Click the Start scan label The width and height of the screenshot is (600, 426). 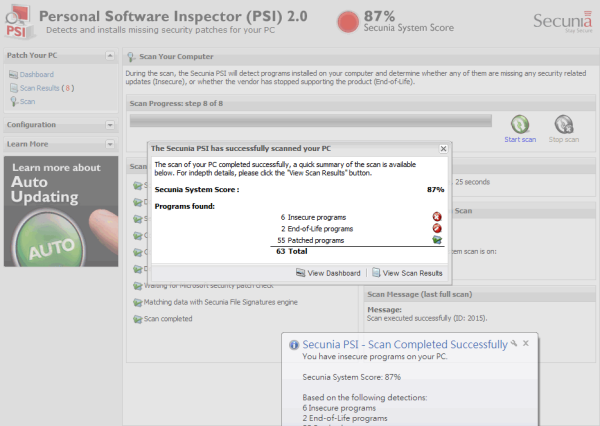[520, 140]
